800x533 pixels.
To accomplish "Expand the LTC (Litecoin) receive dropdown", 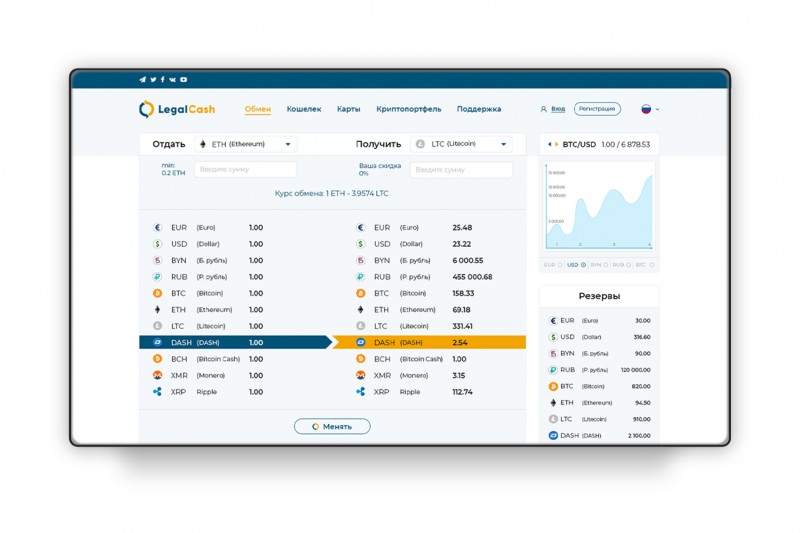I will point(461,144).
